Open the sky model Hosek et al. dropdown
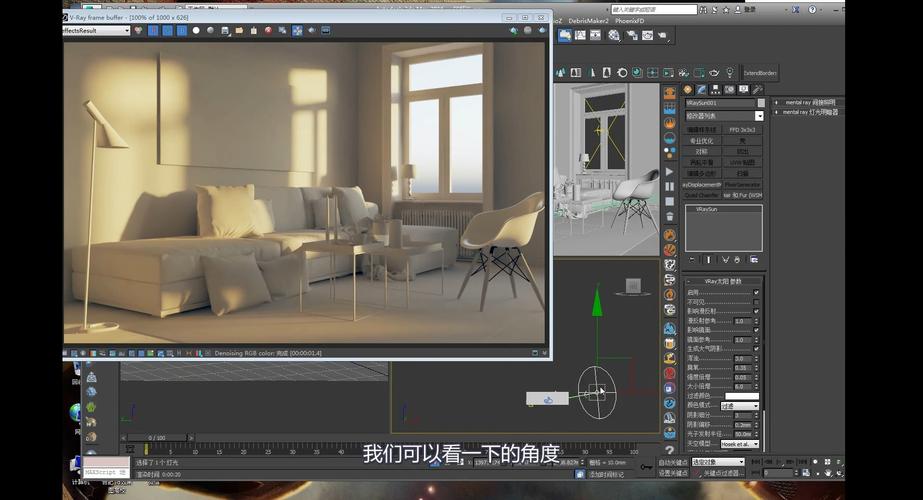Image resolution: width=923 pixels, height=500 pixels. point(740,443)
